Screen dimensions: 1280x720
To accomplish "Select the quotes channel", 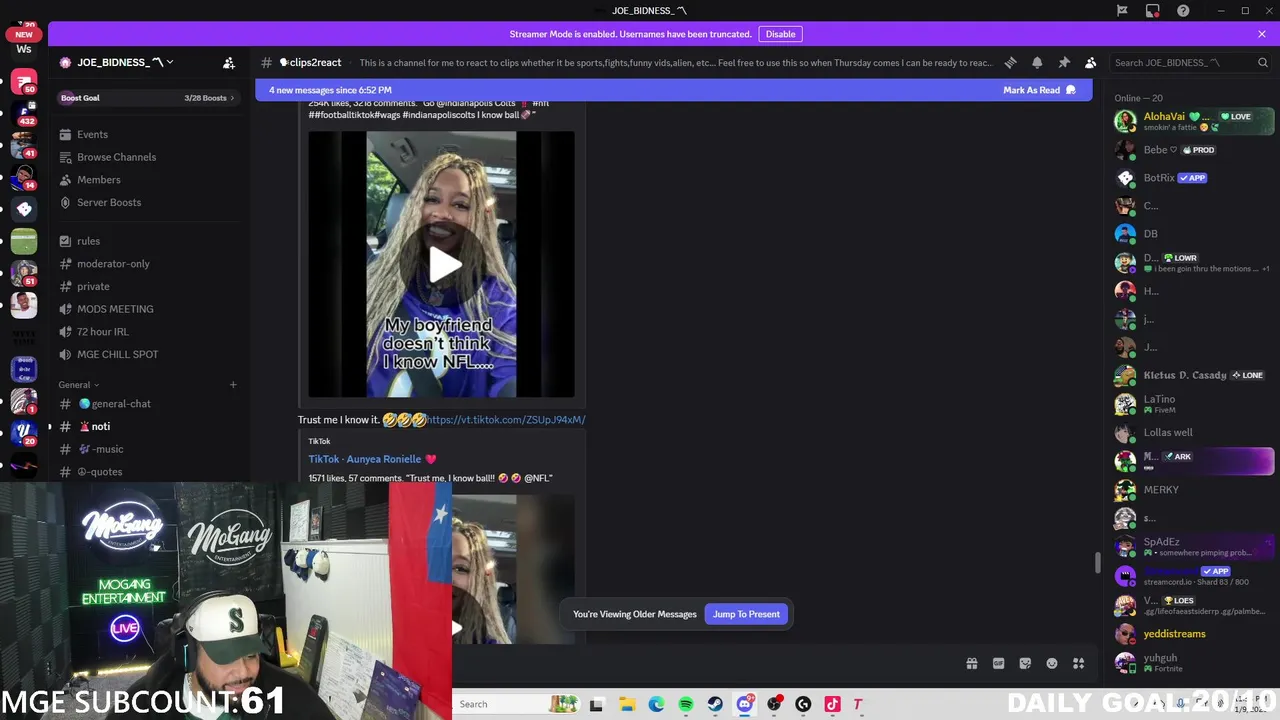I will click(147, 472).
